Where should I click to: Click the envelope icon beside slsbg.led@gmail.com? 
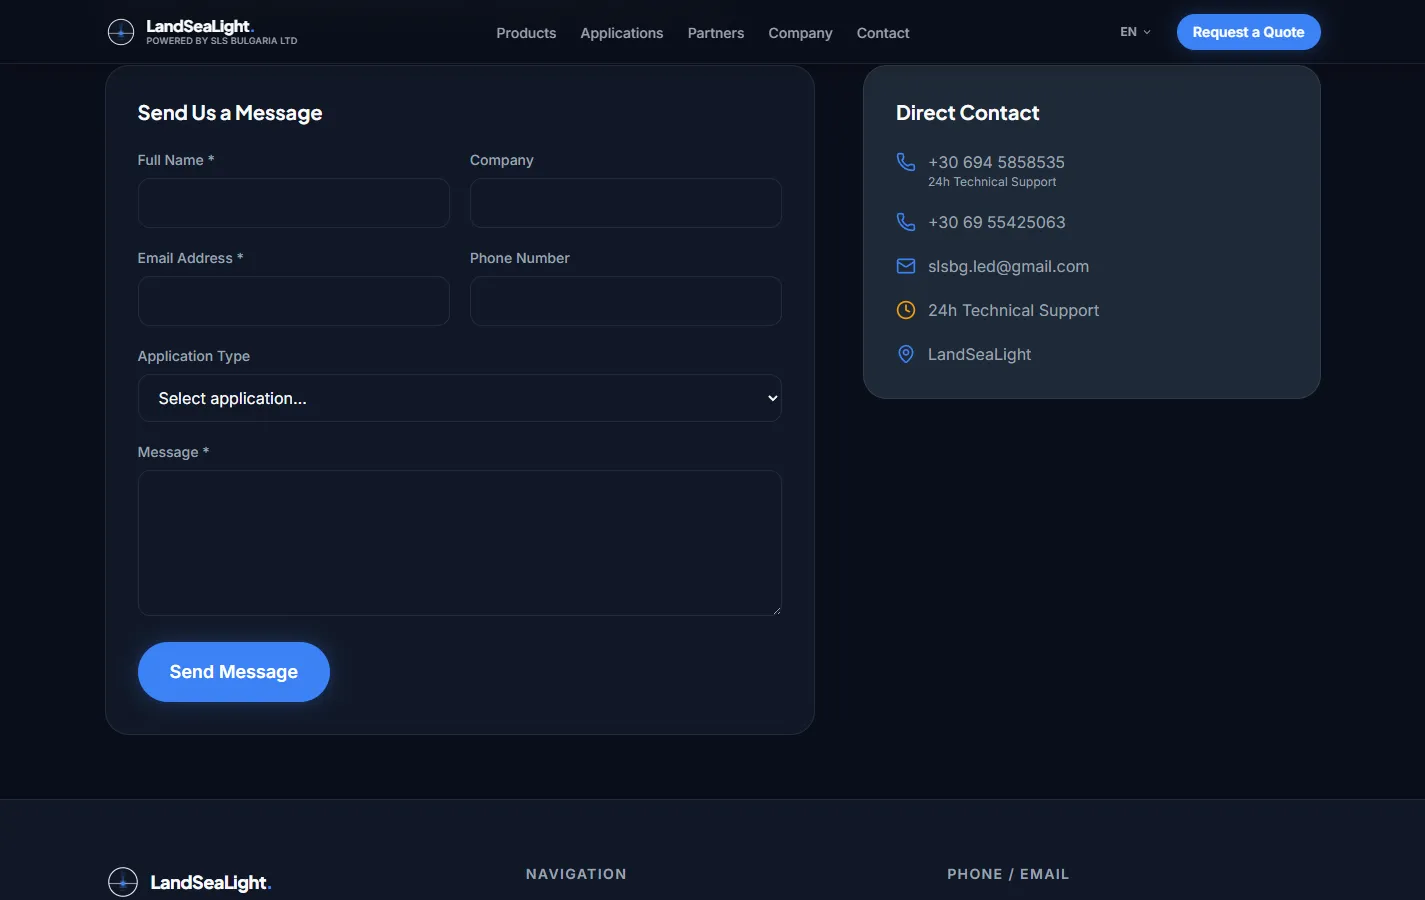pyautogui.click(x=906, y=266)
